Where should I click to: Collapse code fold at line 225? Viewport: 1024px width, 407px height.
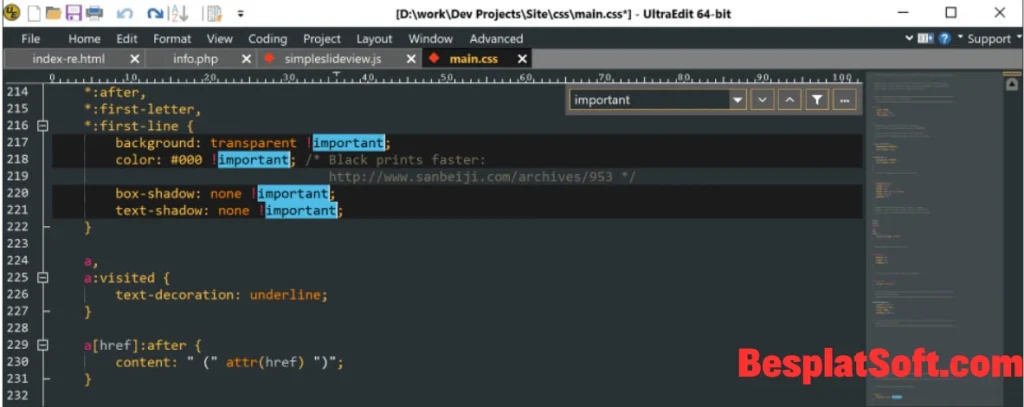43,278
